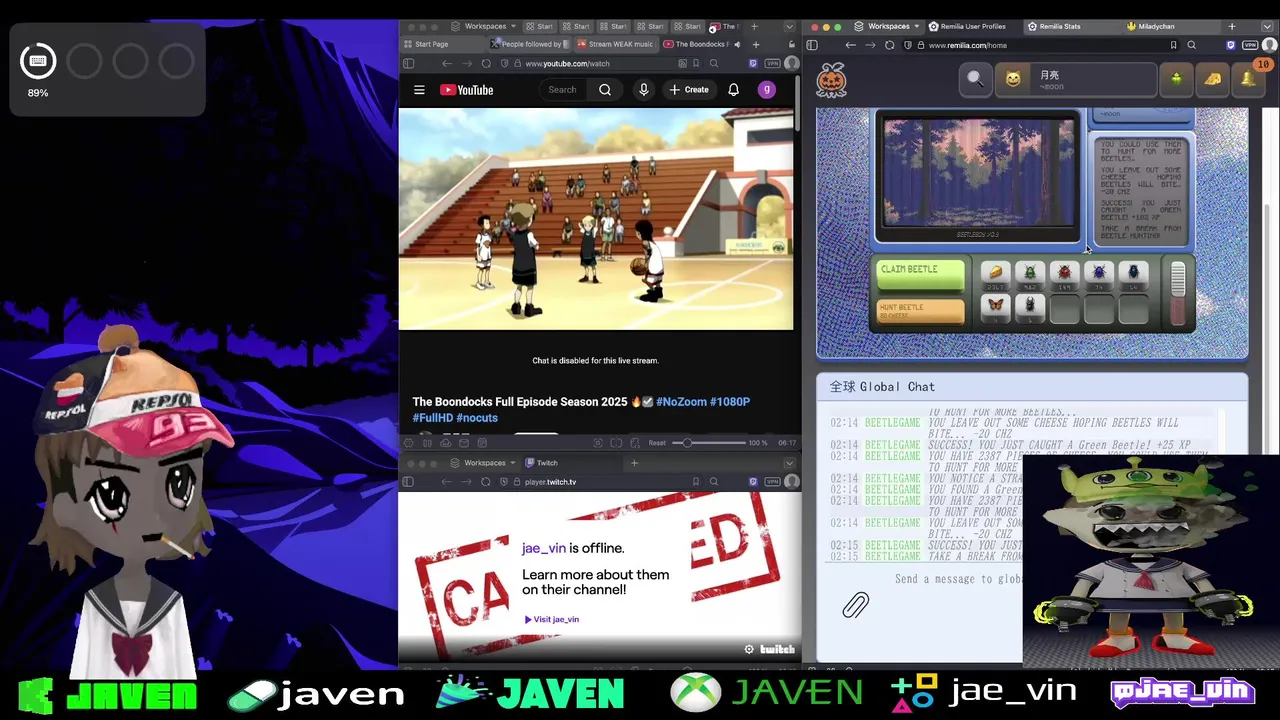The height and width of the screenshot is (720, 1280).
Task: Click the YouTube search magnifier button
Action: point(605,90)
